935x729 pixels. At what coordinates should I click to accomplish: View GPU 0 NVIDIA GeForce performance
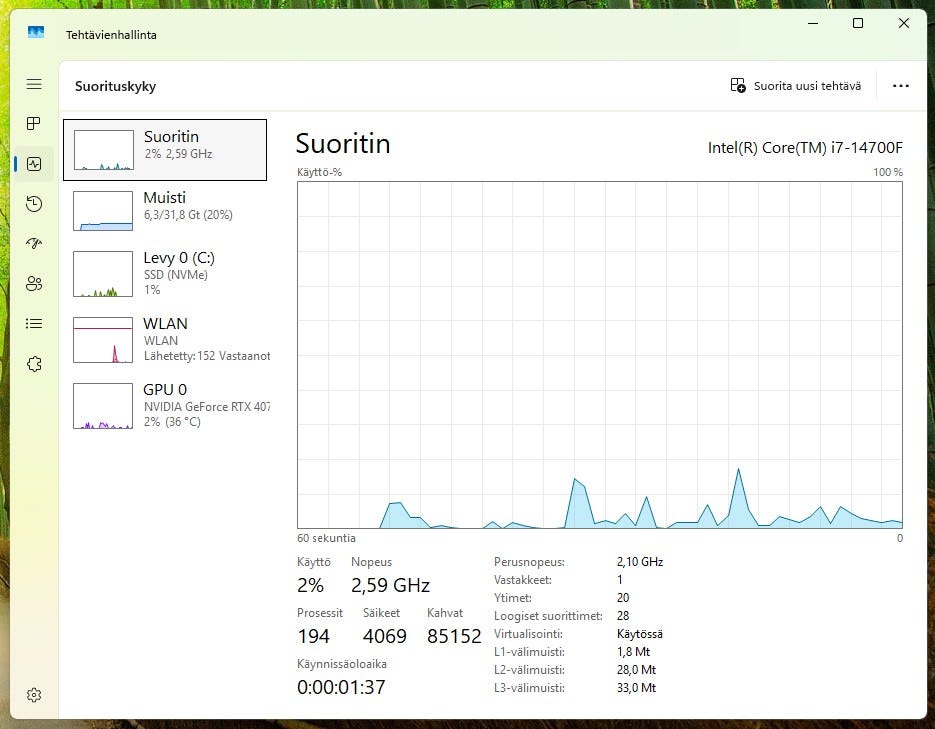coord(165,405)
